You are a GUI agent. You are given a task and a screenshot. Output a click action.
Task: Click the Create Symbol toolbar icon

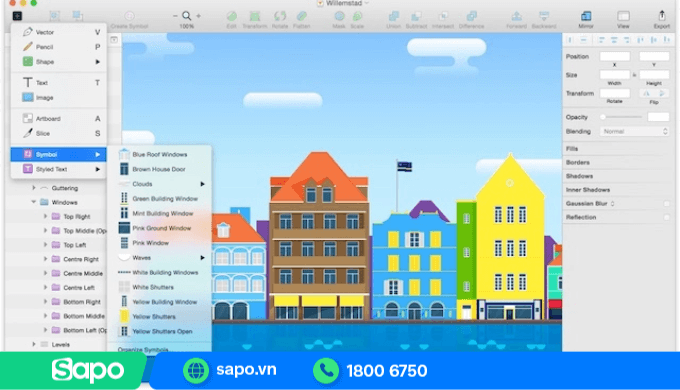click(129, 16)
